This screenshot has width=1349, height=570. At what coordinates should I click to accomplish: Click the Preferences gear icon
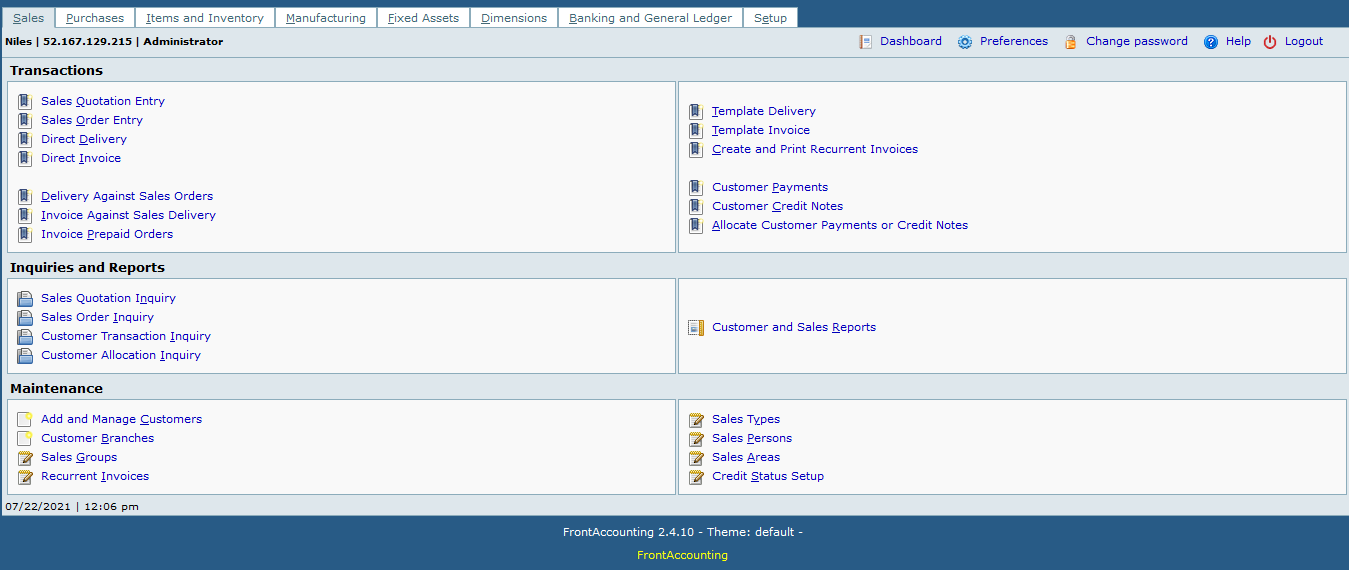(x=965, y=42)
